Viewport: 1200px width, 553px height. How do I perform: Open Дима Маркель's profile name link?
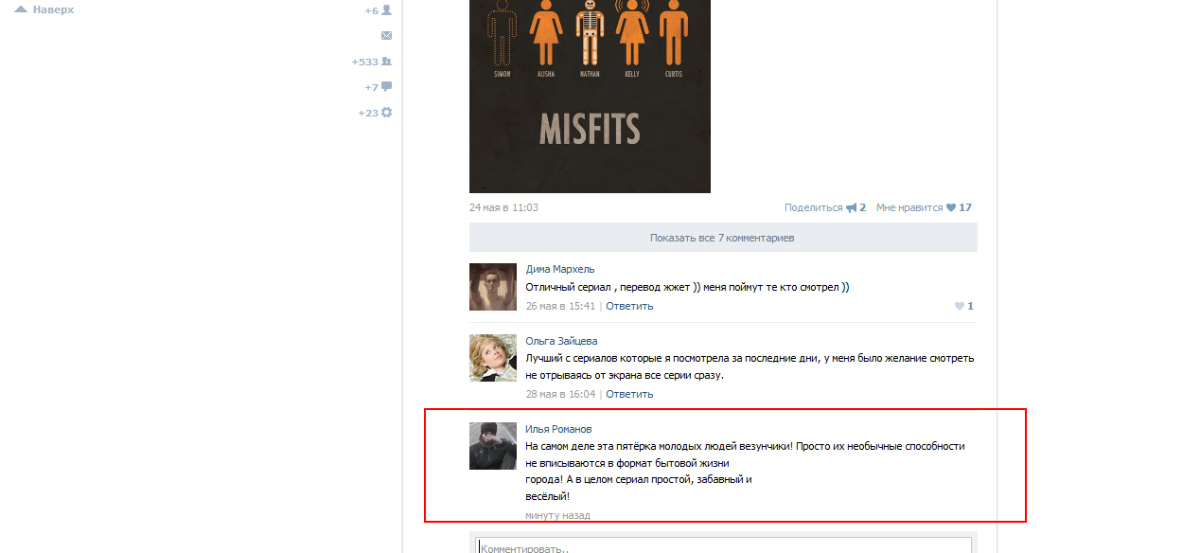tap(560, 269)
